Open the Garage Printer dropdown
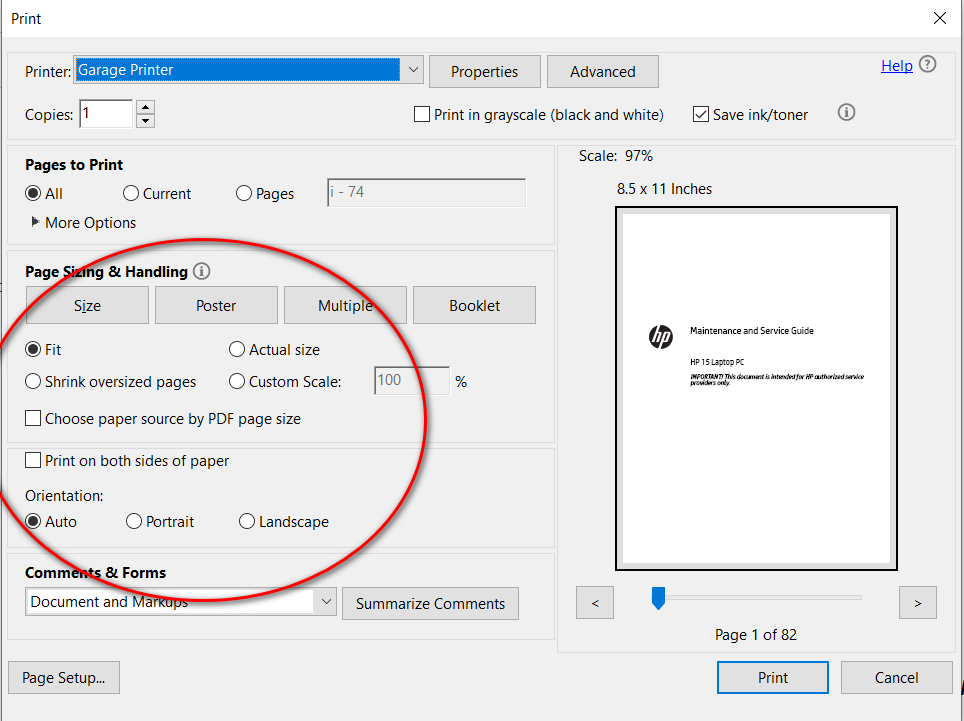This screenshot has width=964, height=721. tap(412, 70)
